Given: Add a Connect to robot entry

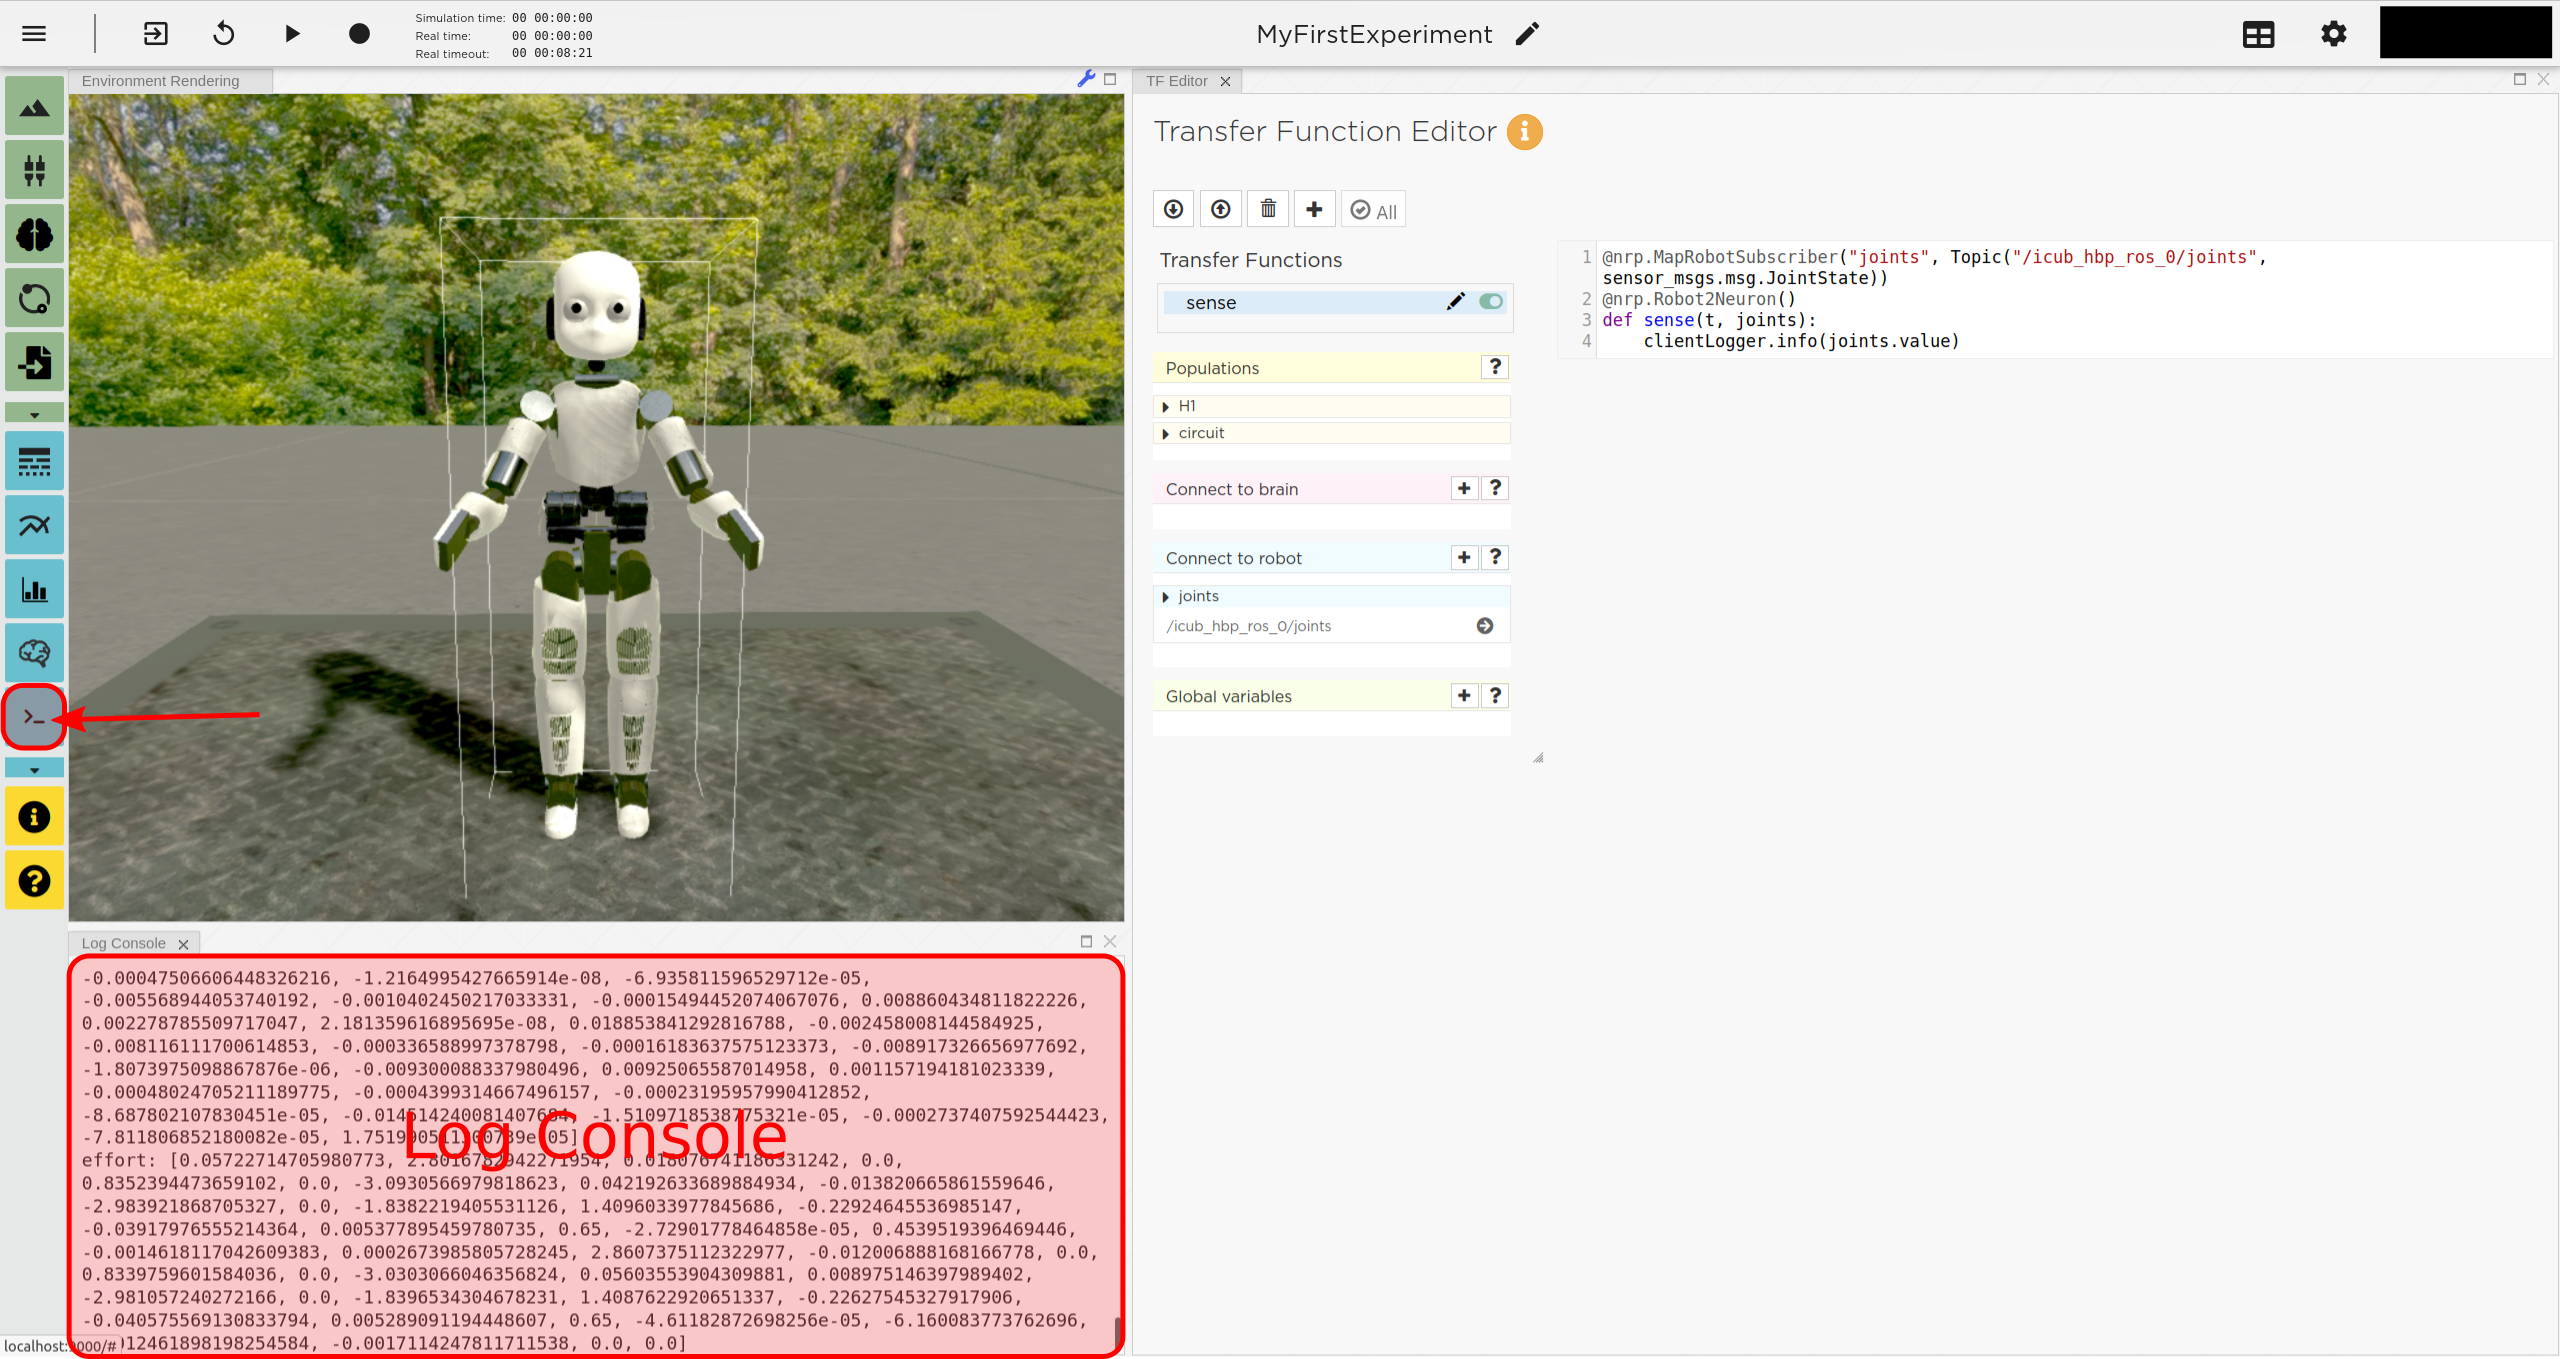Looking at the screenshot, I should (1464, 557).
